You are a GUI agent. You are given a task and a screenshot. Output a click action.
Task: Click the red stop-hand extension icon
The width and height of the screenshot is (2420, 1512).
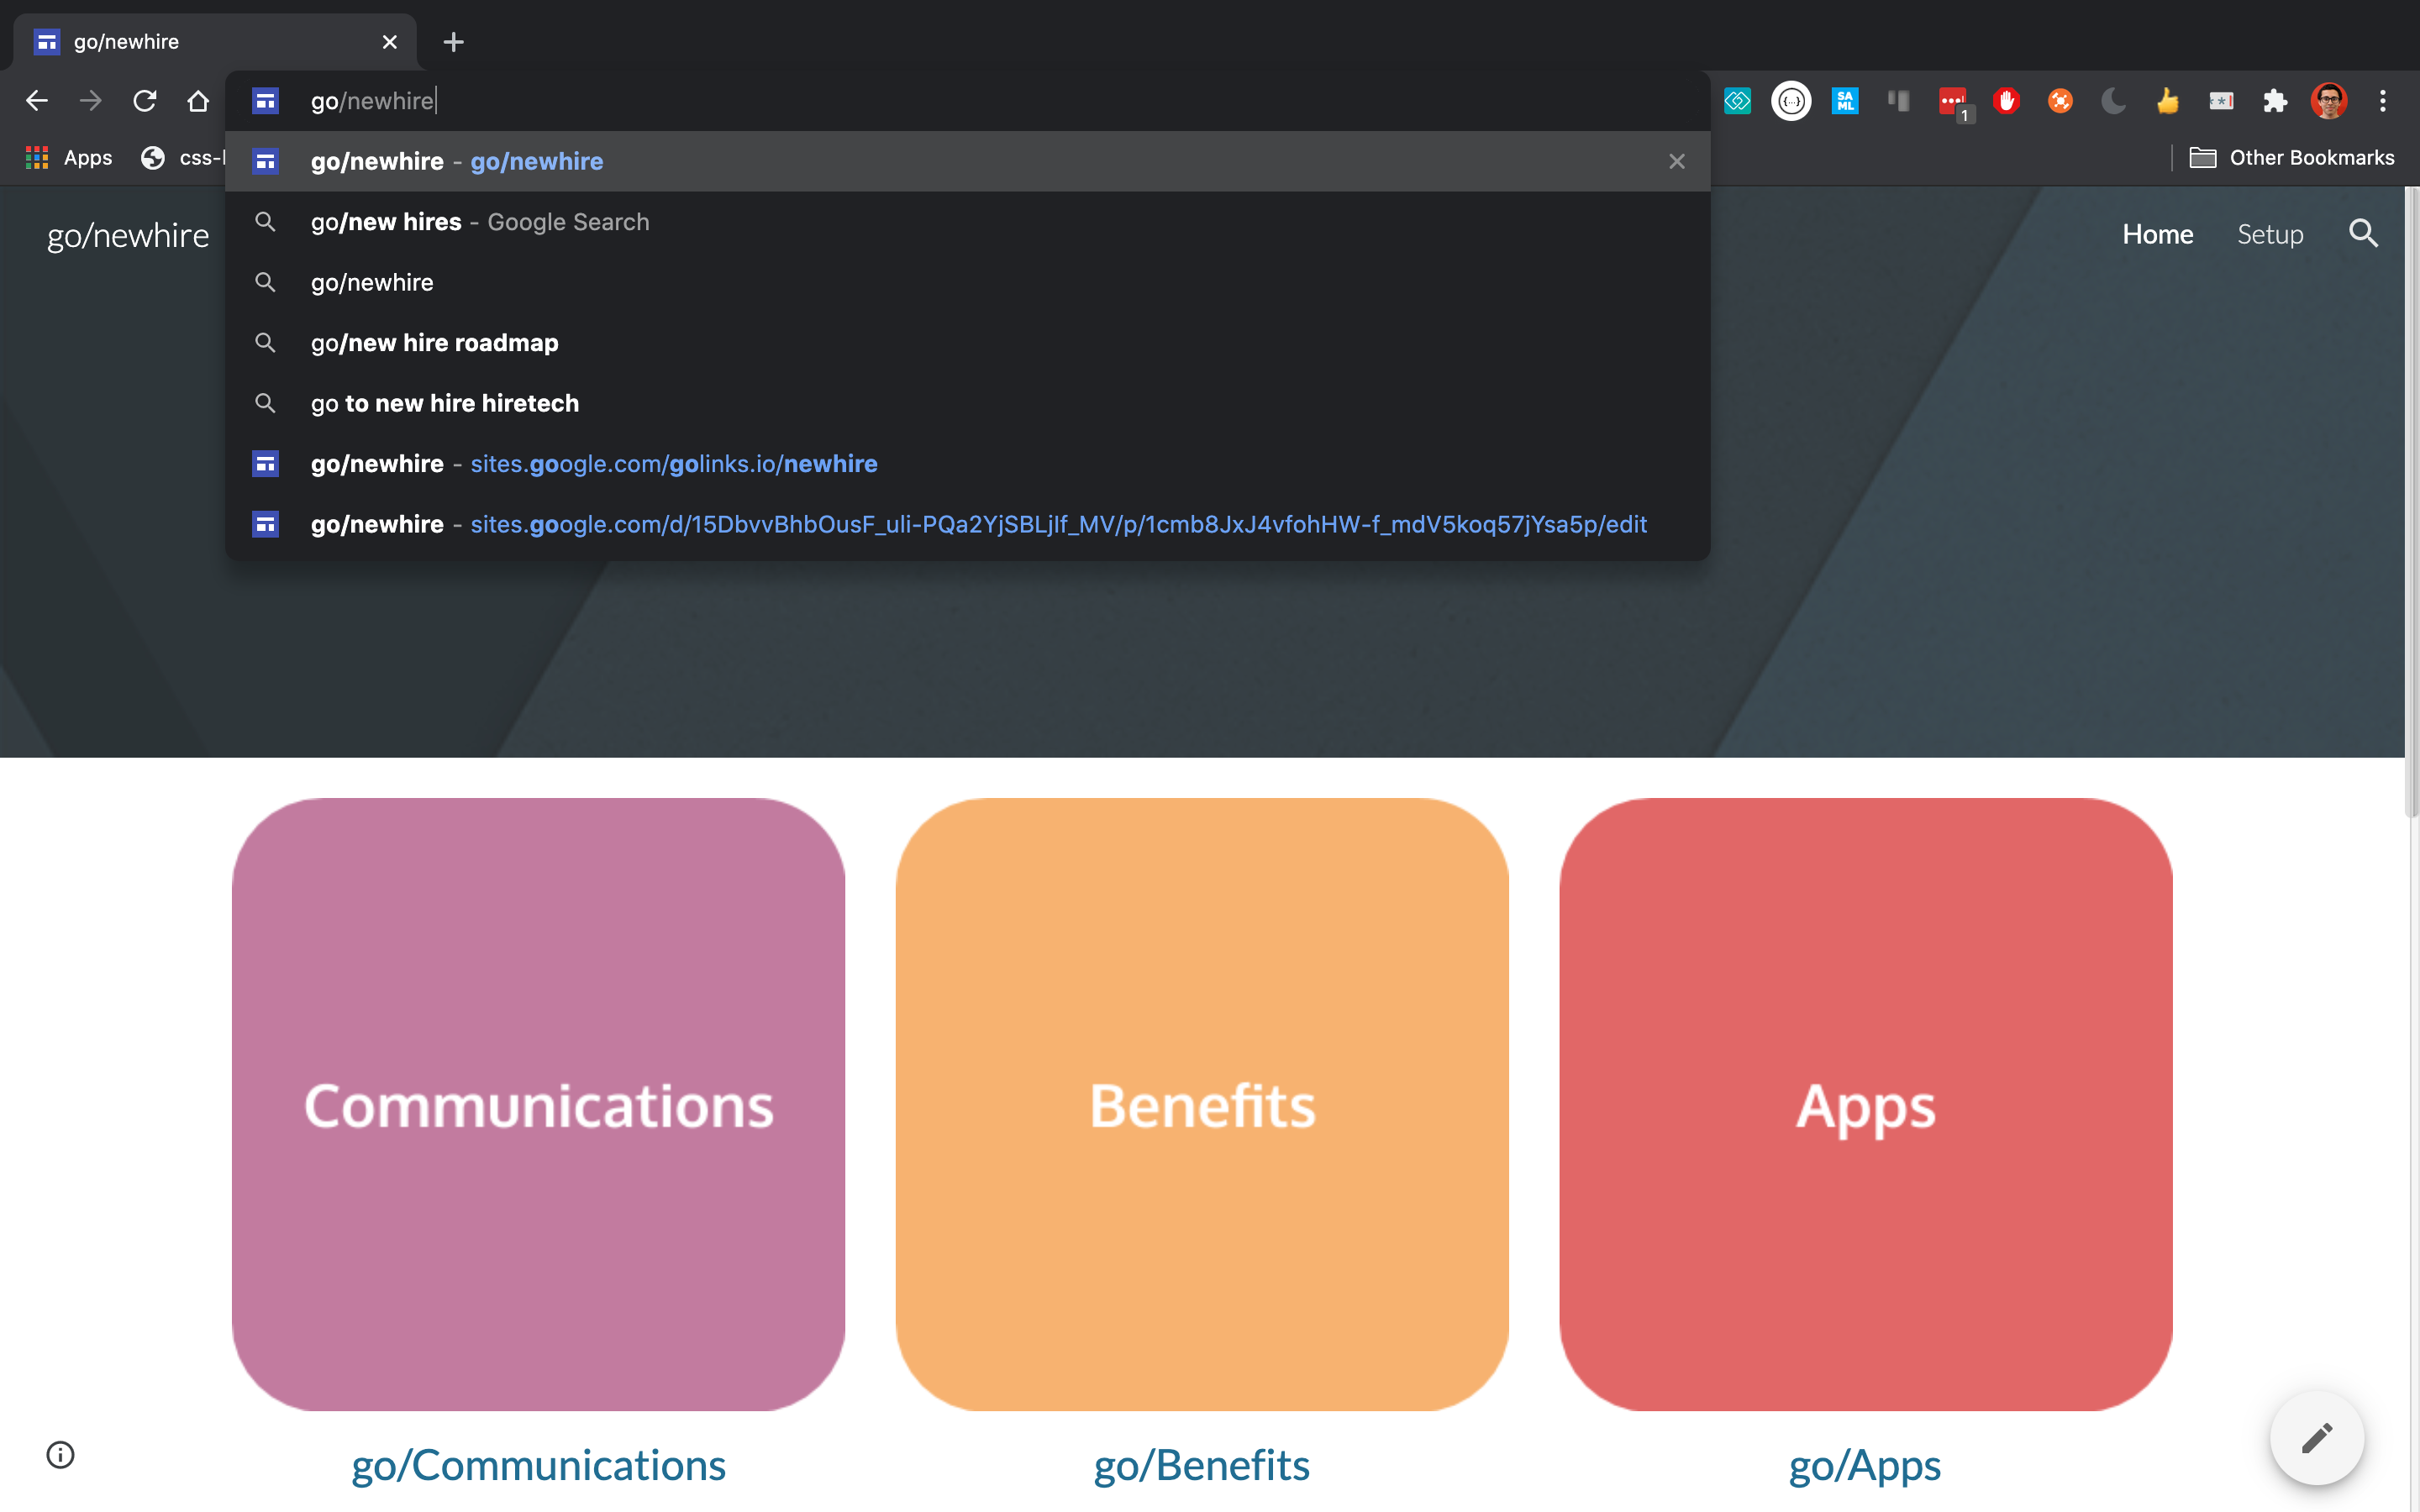point(2006,100)
